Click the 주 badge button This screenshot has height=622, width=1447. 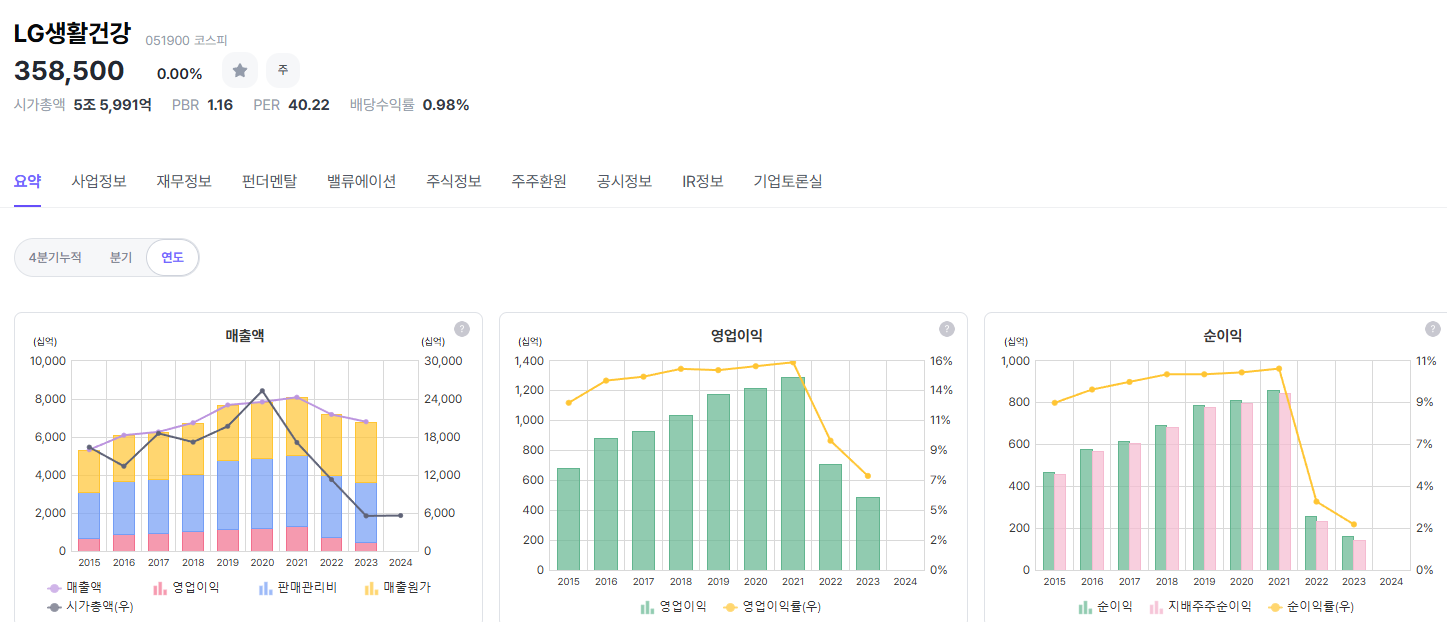point(283,70)
